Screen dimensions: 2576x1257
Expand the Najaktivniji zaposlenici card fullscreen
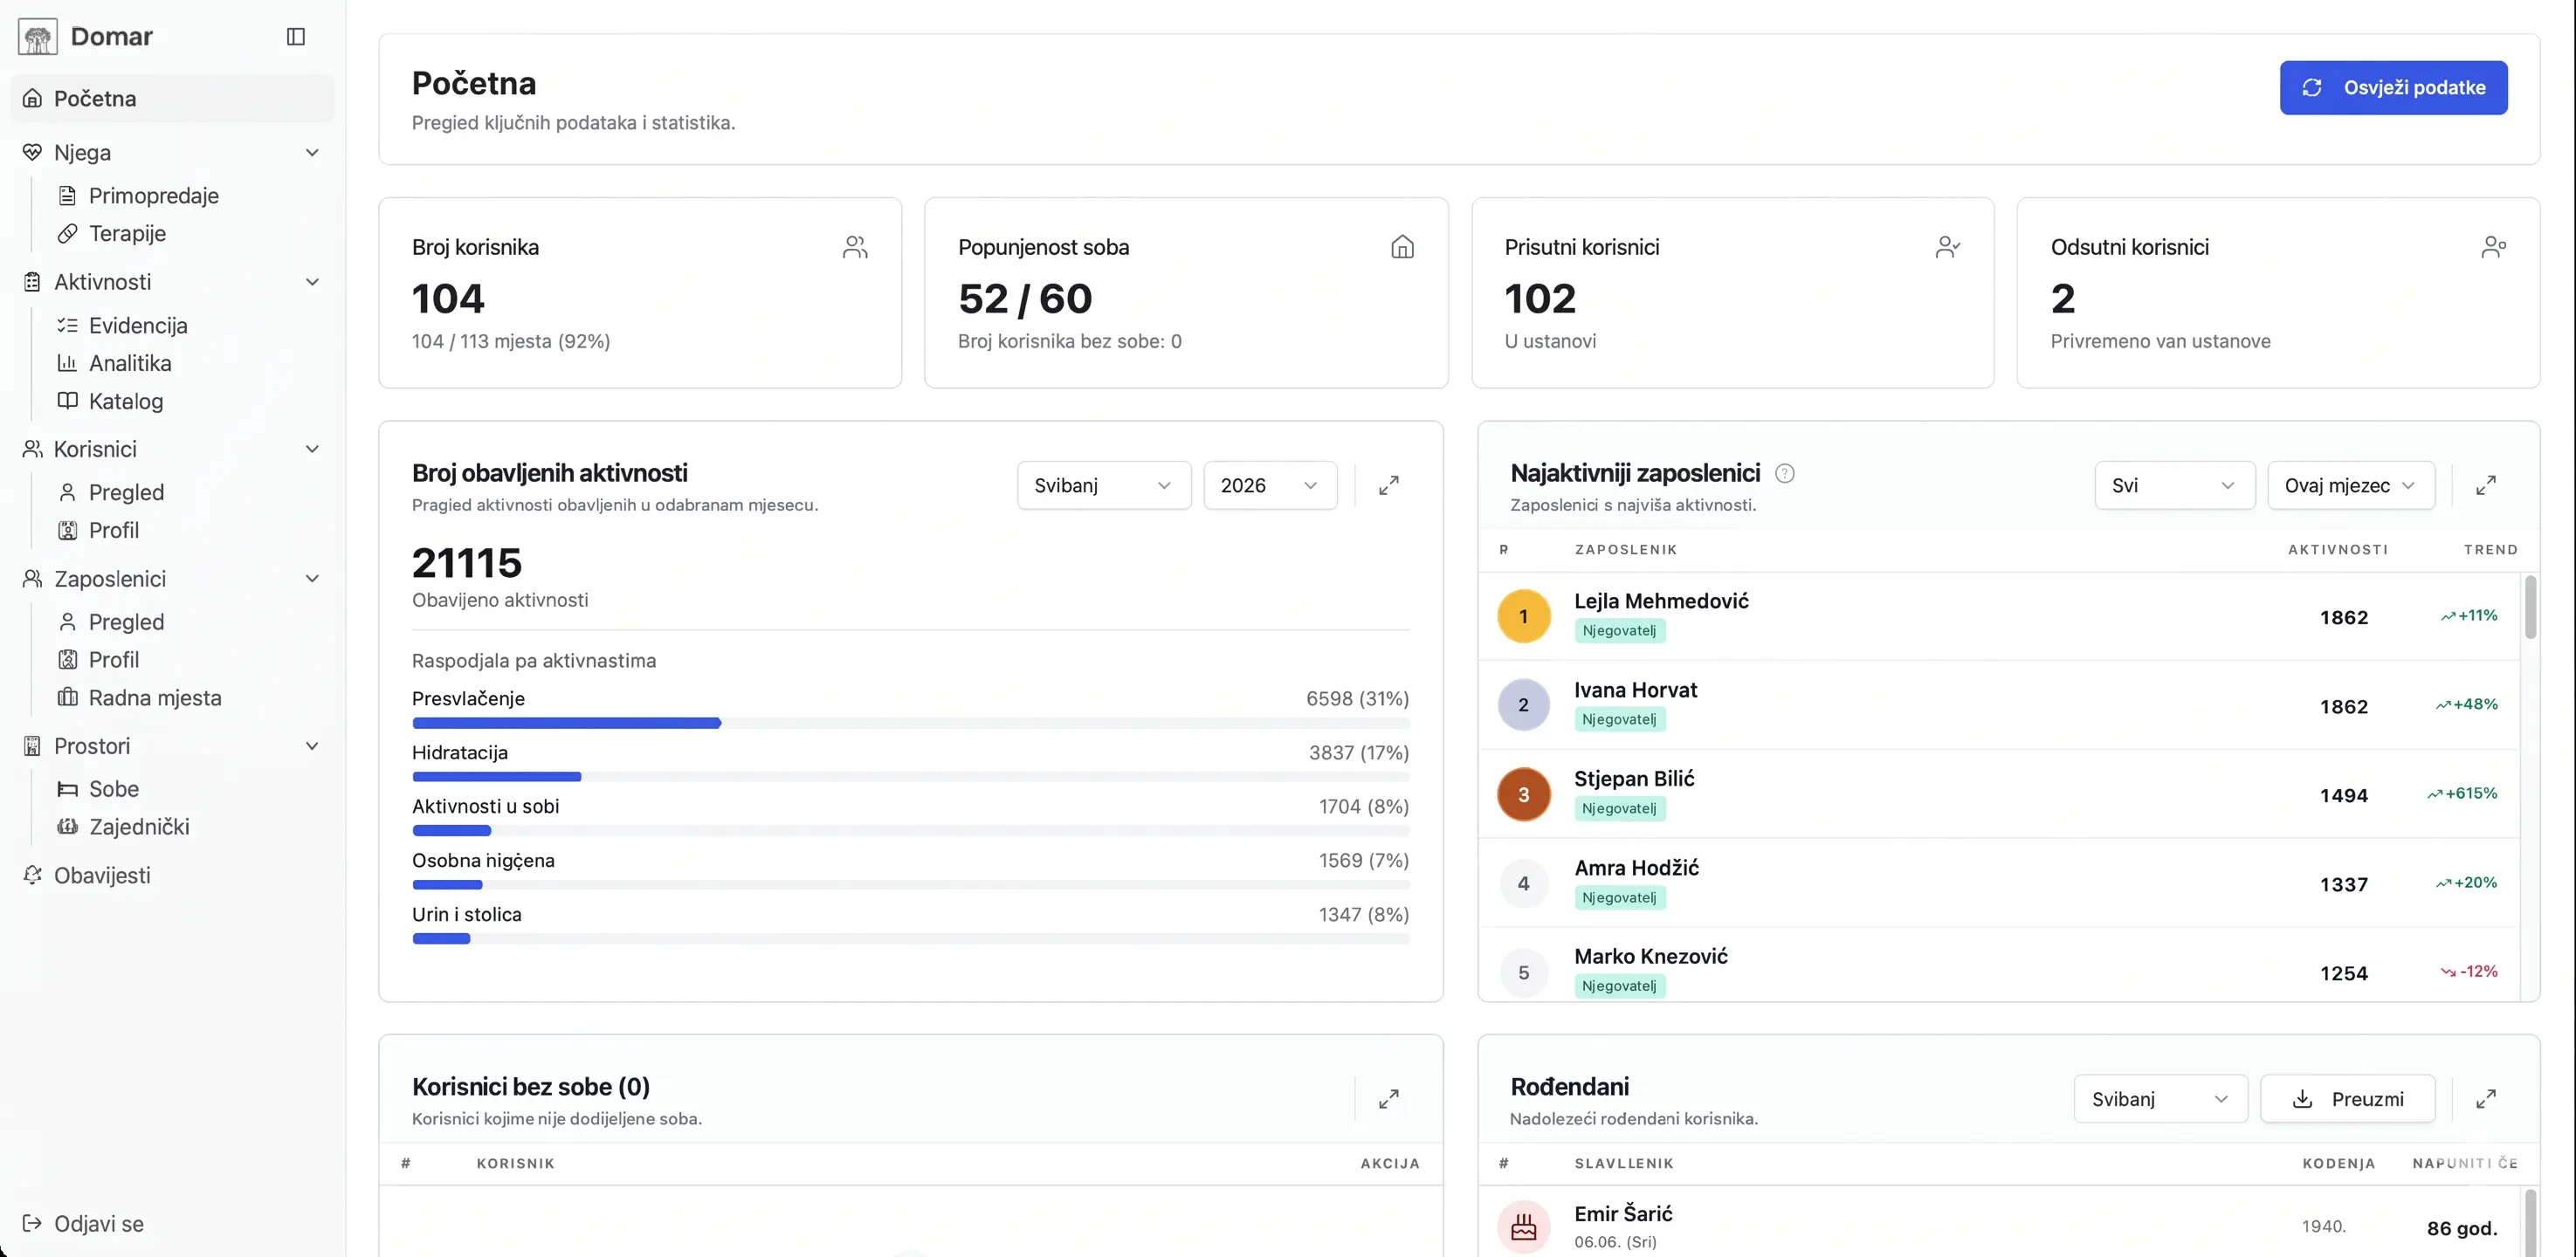tap(2485, 485)
